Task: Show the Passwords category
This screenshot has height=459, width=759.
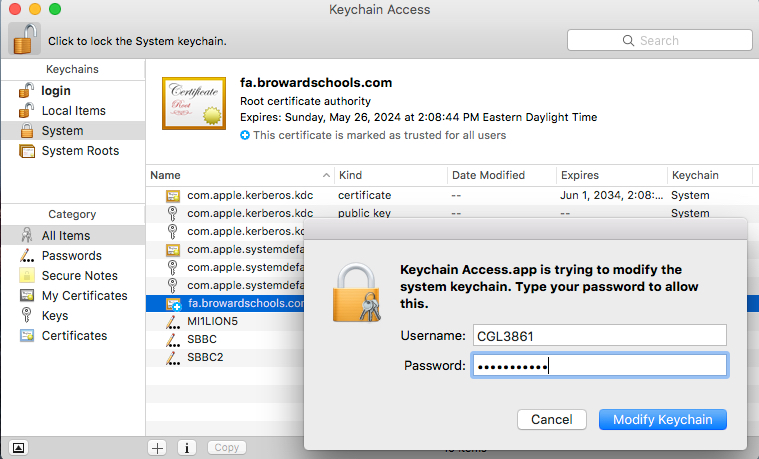Action: (x=72, y=255)
